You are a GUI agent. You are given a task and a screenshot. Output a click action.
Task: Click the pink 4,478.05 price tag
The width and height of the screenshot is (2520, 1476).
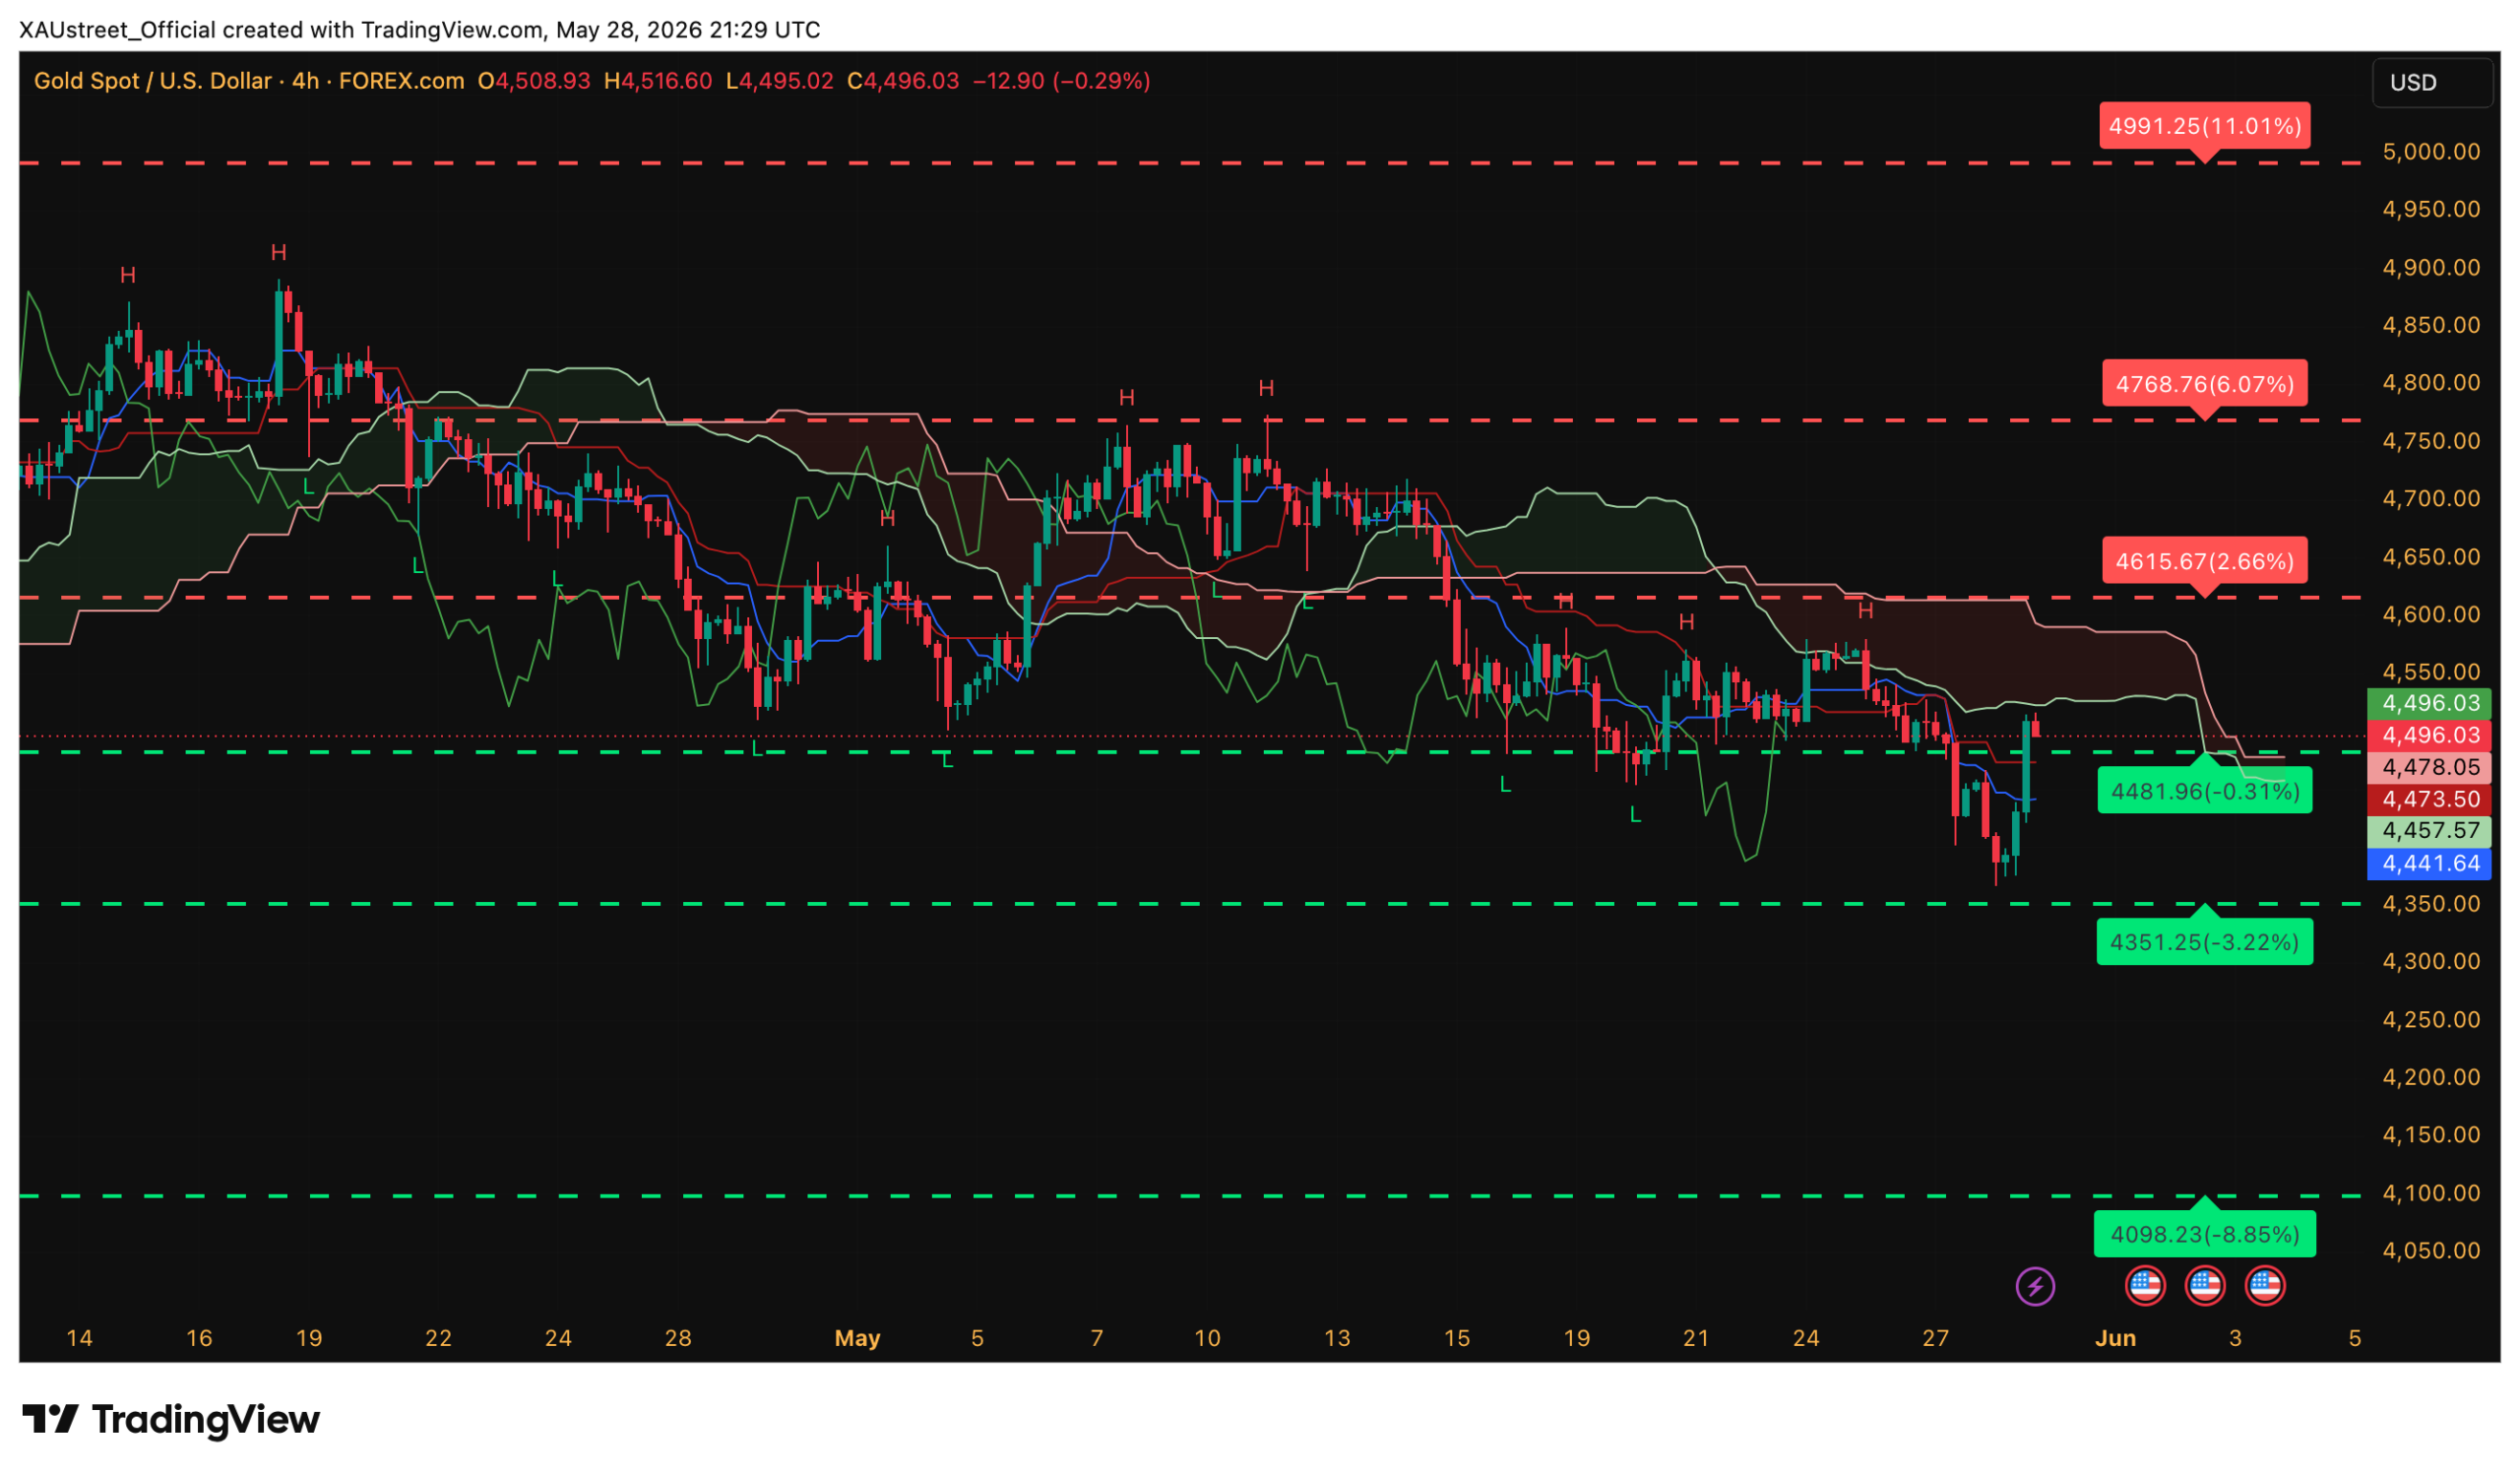[2430, 767]
